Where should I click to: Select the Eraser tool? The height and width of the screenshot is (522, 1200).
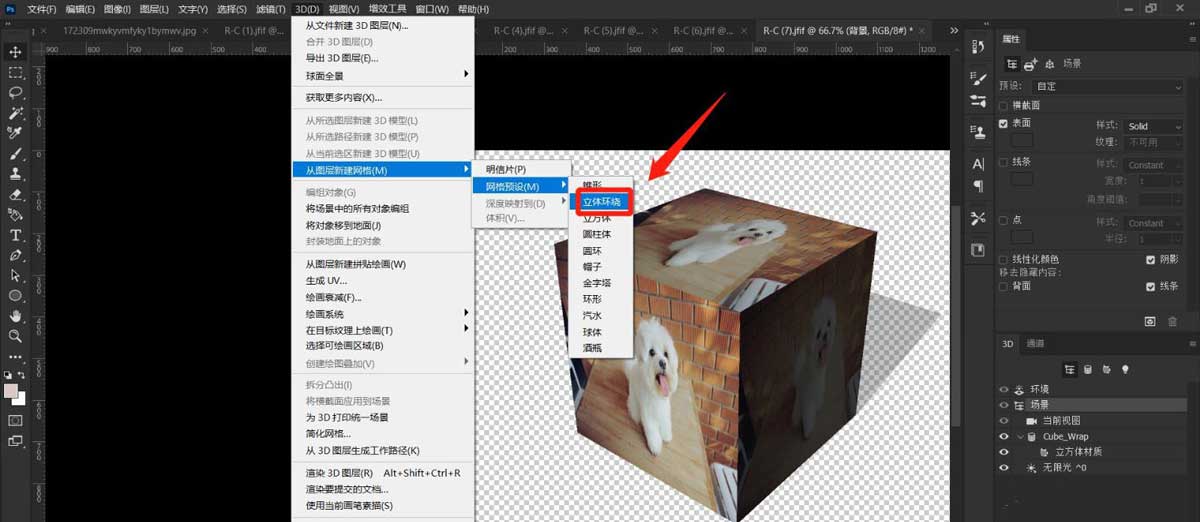click(16, 195)
